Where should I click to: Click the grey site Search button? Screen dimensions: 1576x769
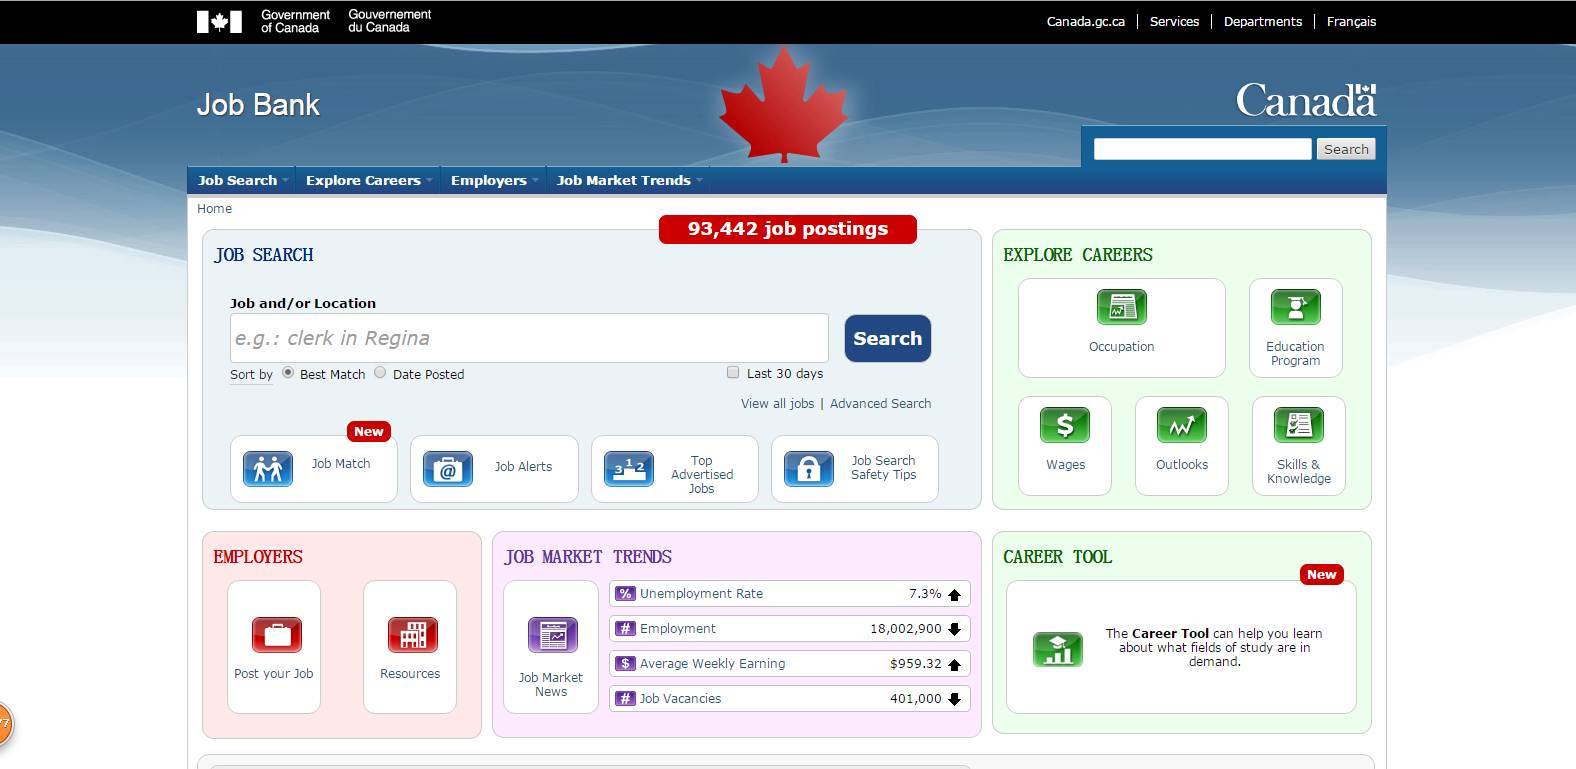(x=1346, y=149)
